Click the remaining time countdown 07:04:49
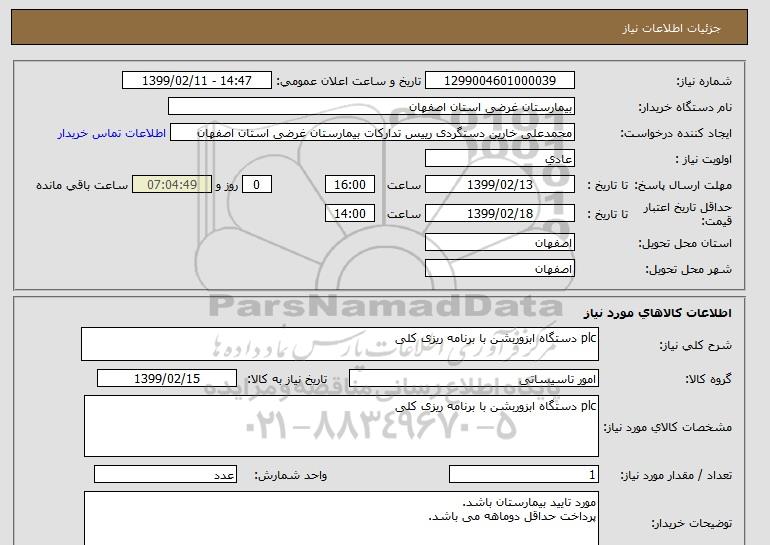This screenshot has width=770, height=545. [172, 185]
